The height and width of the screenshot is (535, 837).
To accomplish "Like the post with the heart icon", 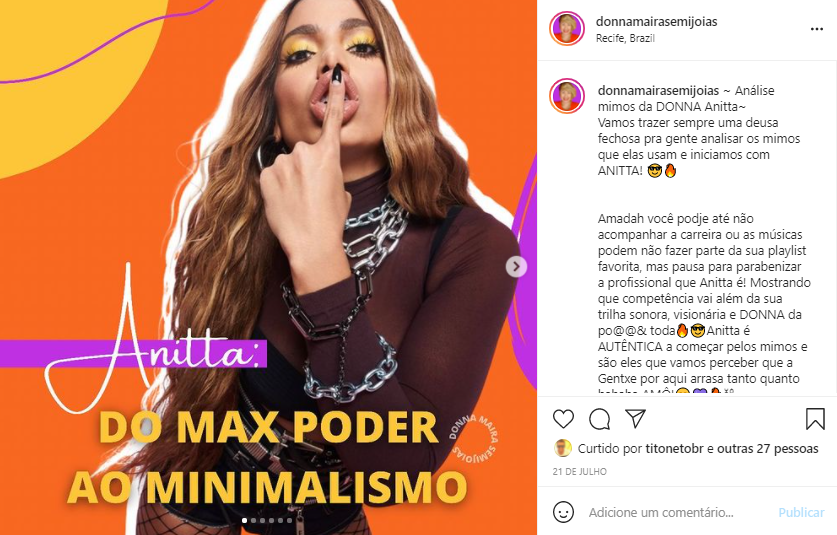I will click(x=563, y=419).
